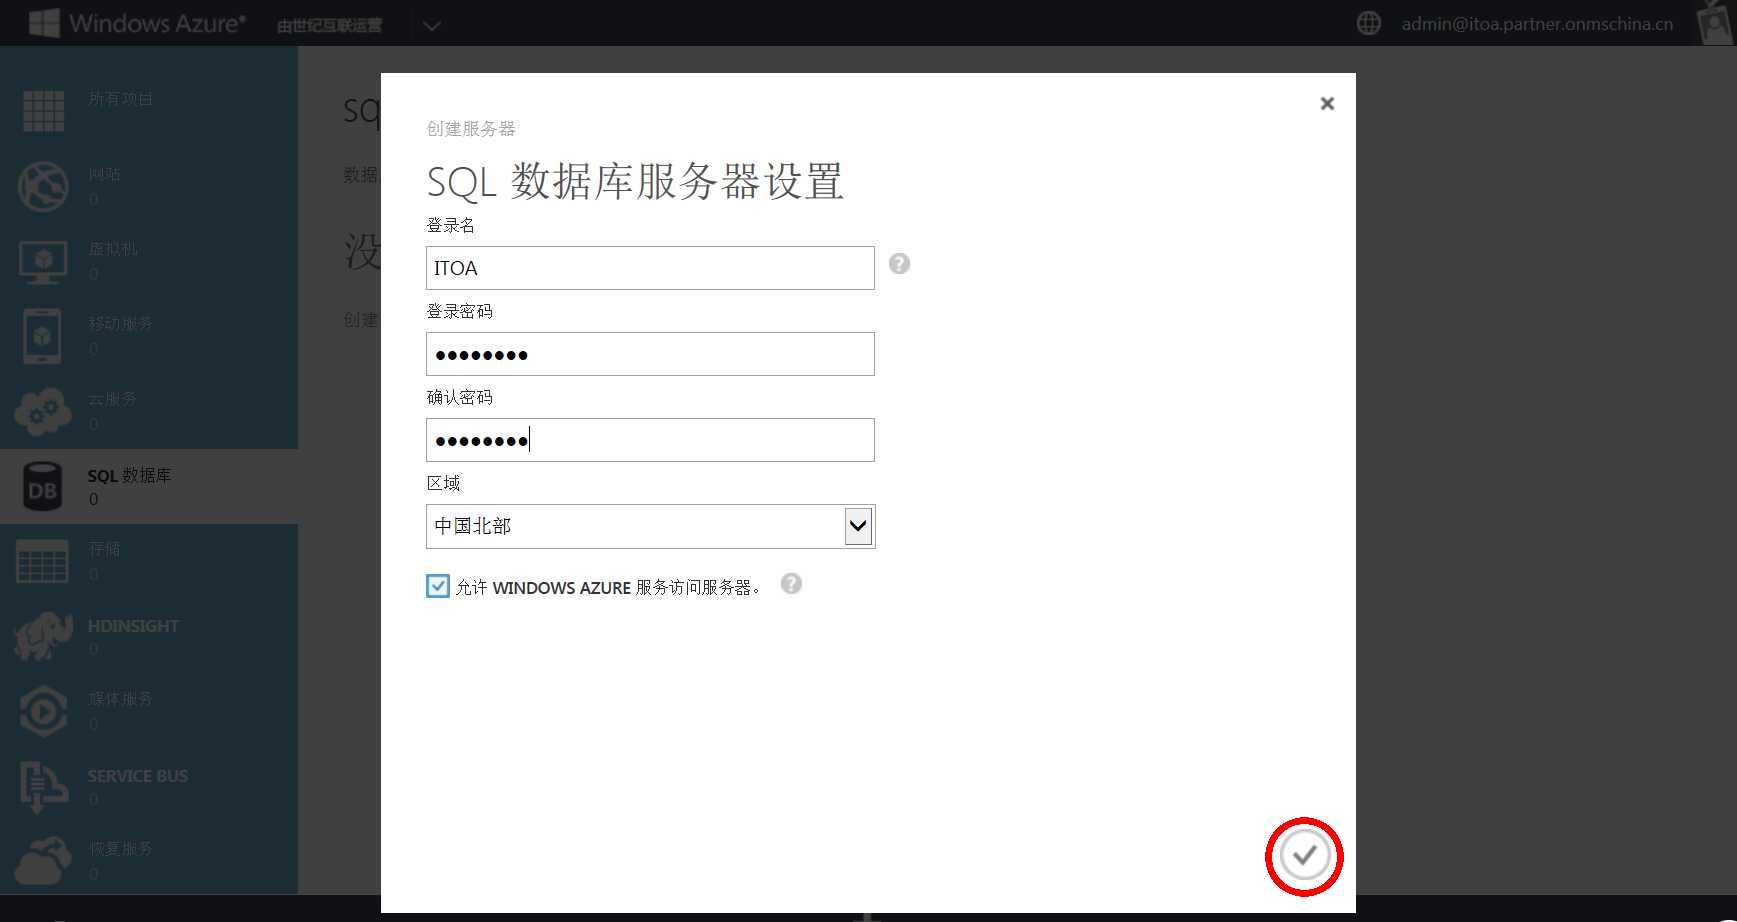
Task: Open the HDInsight elephant icon
Action: [43, 636]
